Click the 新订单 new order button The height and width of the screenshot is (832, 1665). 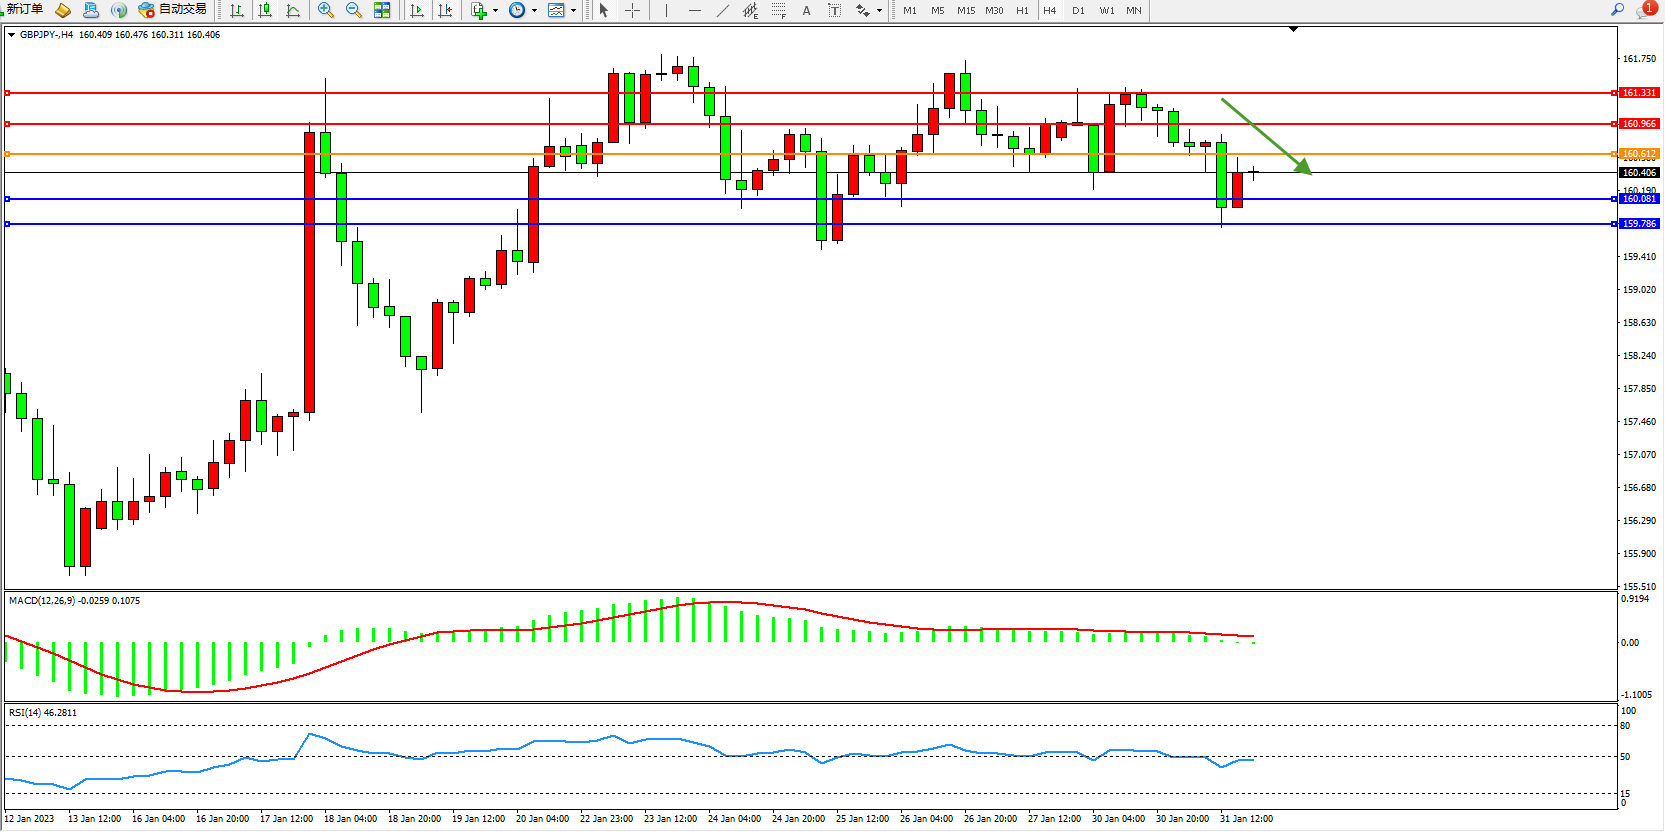(x=24, y=10)
